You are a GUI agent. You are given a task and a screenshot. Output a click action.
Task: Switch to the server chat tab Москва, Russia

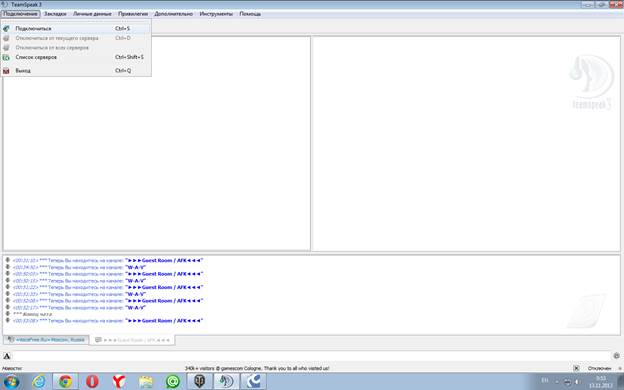click(x=46, y=340)
